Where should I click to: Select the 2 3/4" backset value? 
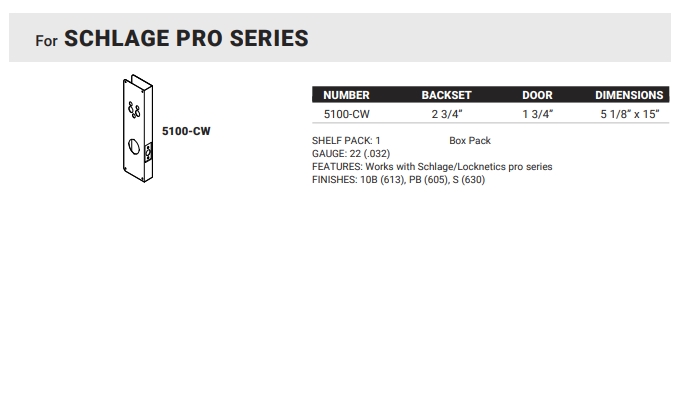[x=447, y=114]
